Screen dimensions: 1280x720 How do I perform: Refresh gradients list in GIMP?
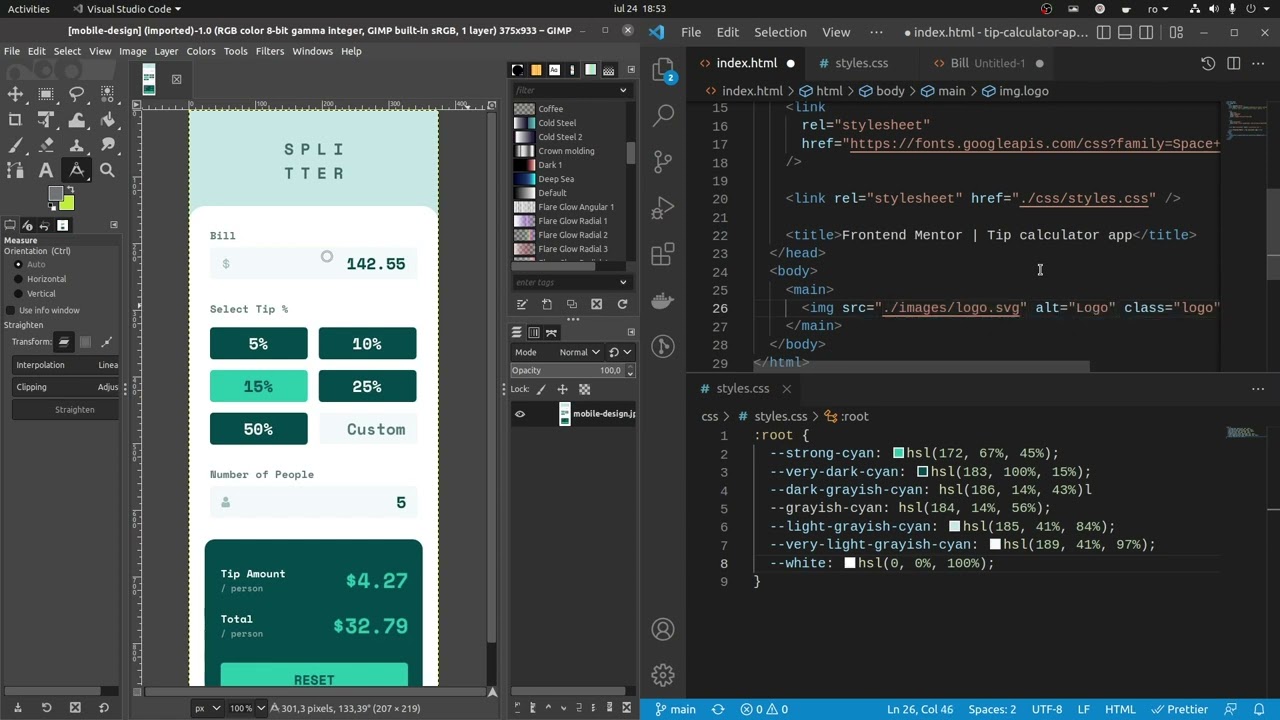622,304
